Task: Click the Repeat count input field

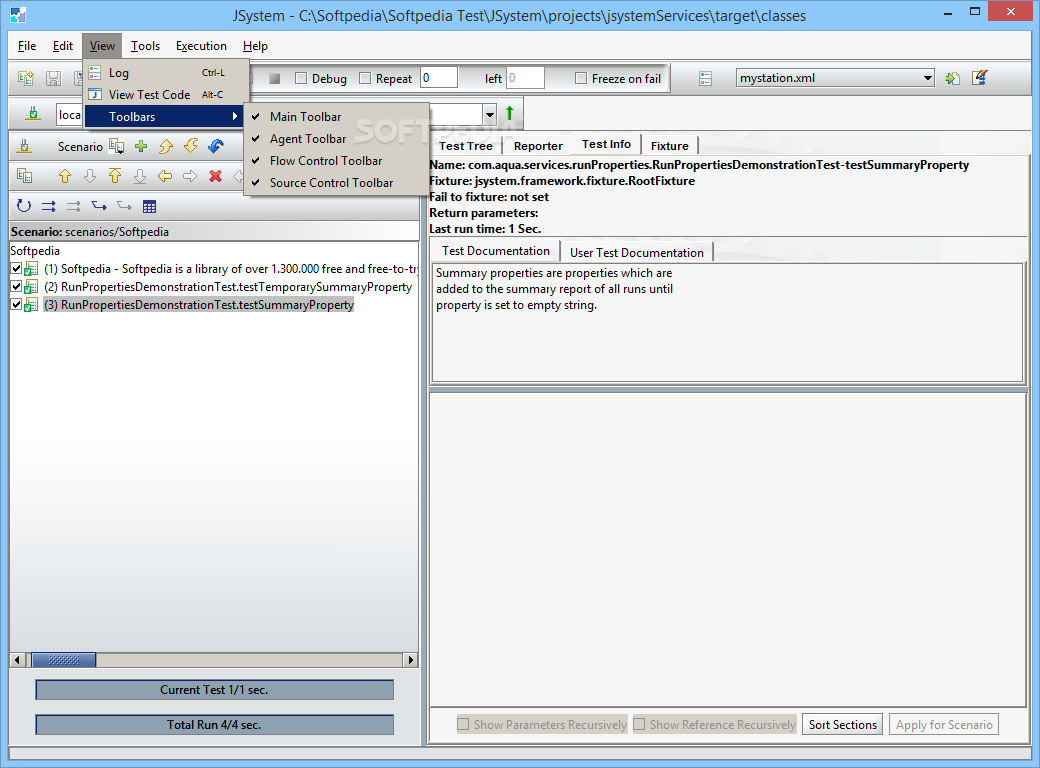Action: pyautogui.click(x=438, y=78)
